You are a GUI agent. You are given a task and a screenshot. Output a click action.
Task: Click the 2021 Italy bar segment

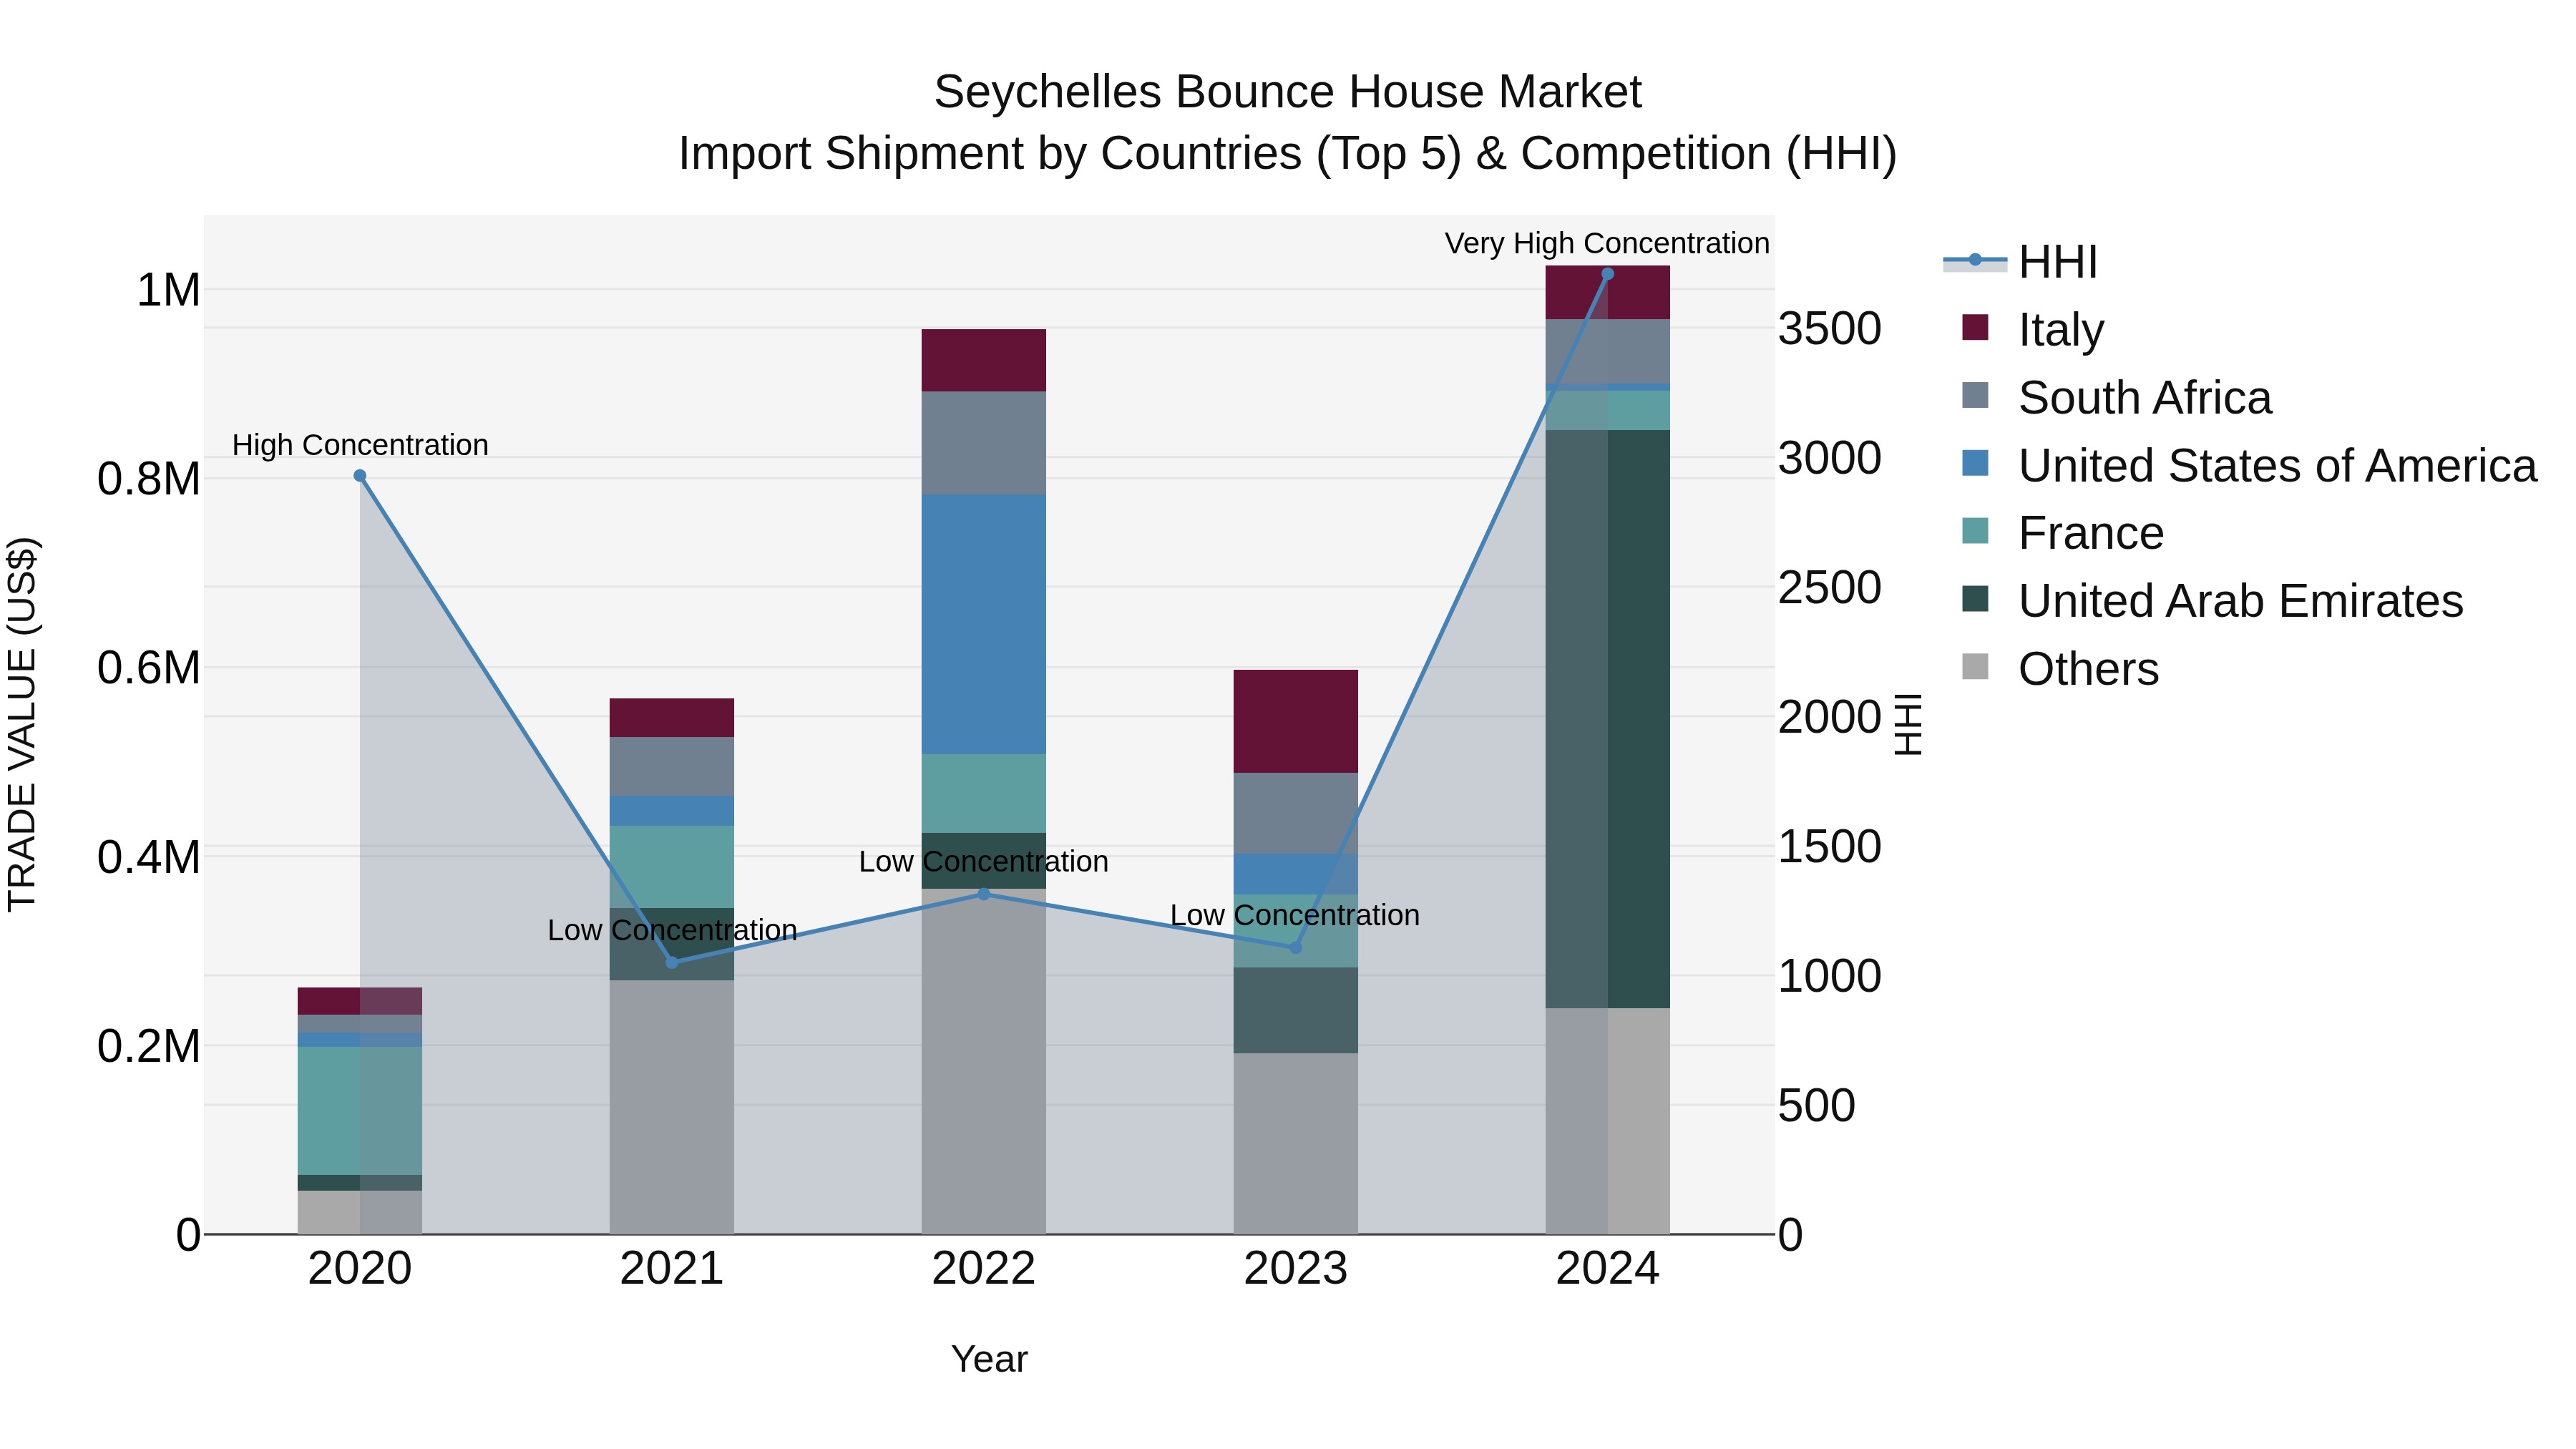point(672,718)
